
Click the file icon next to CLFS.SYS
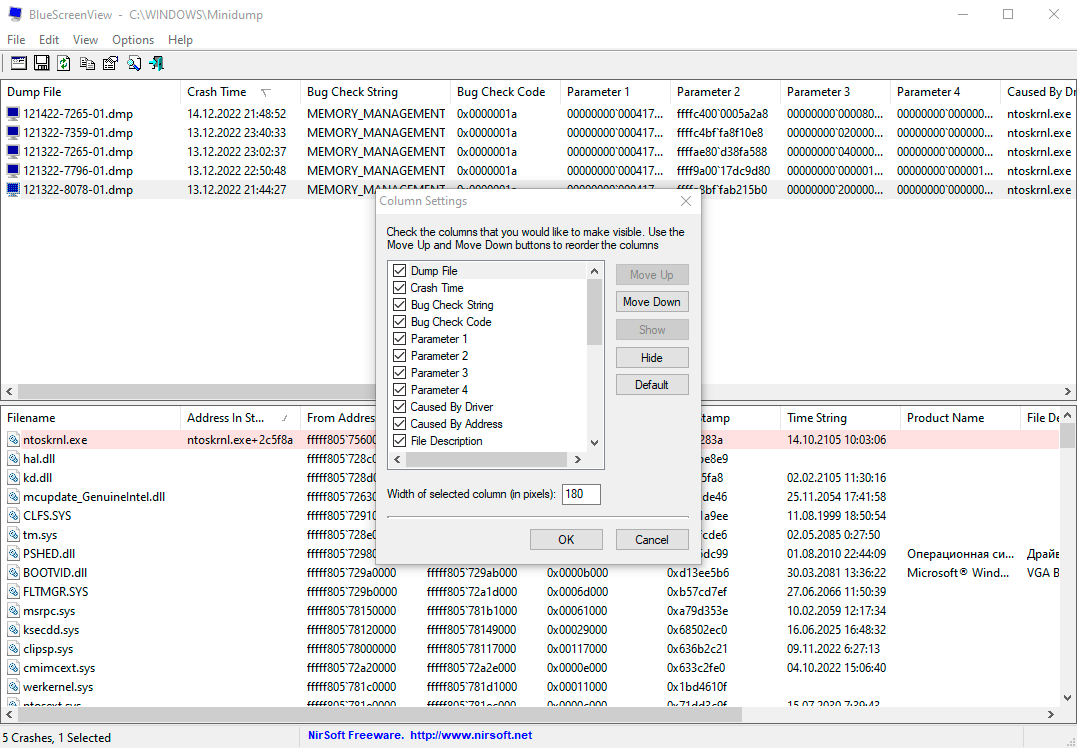click(x=13, y=516)
